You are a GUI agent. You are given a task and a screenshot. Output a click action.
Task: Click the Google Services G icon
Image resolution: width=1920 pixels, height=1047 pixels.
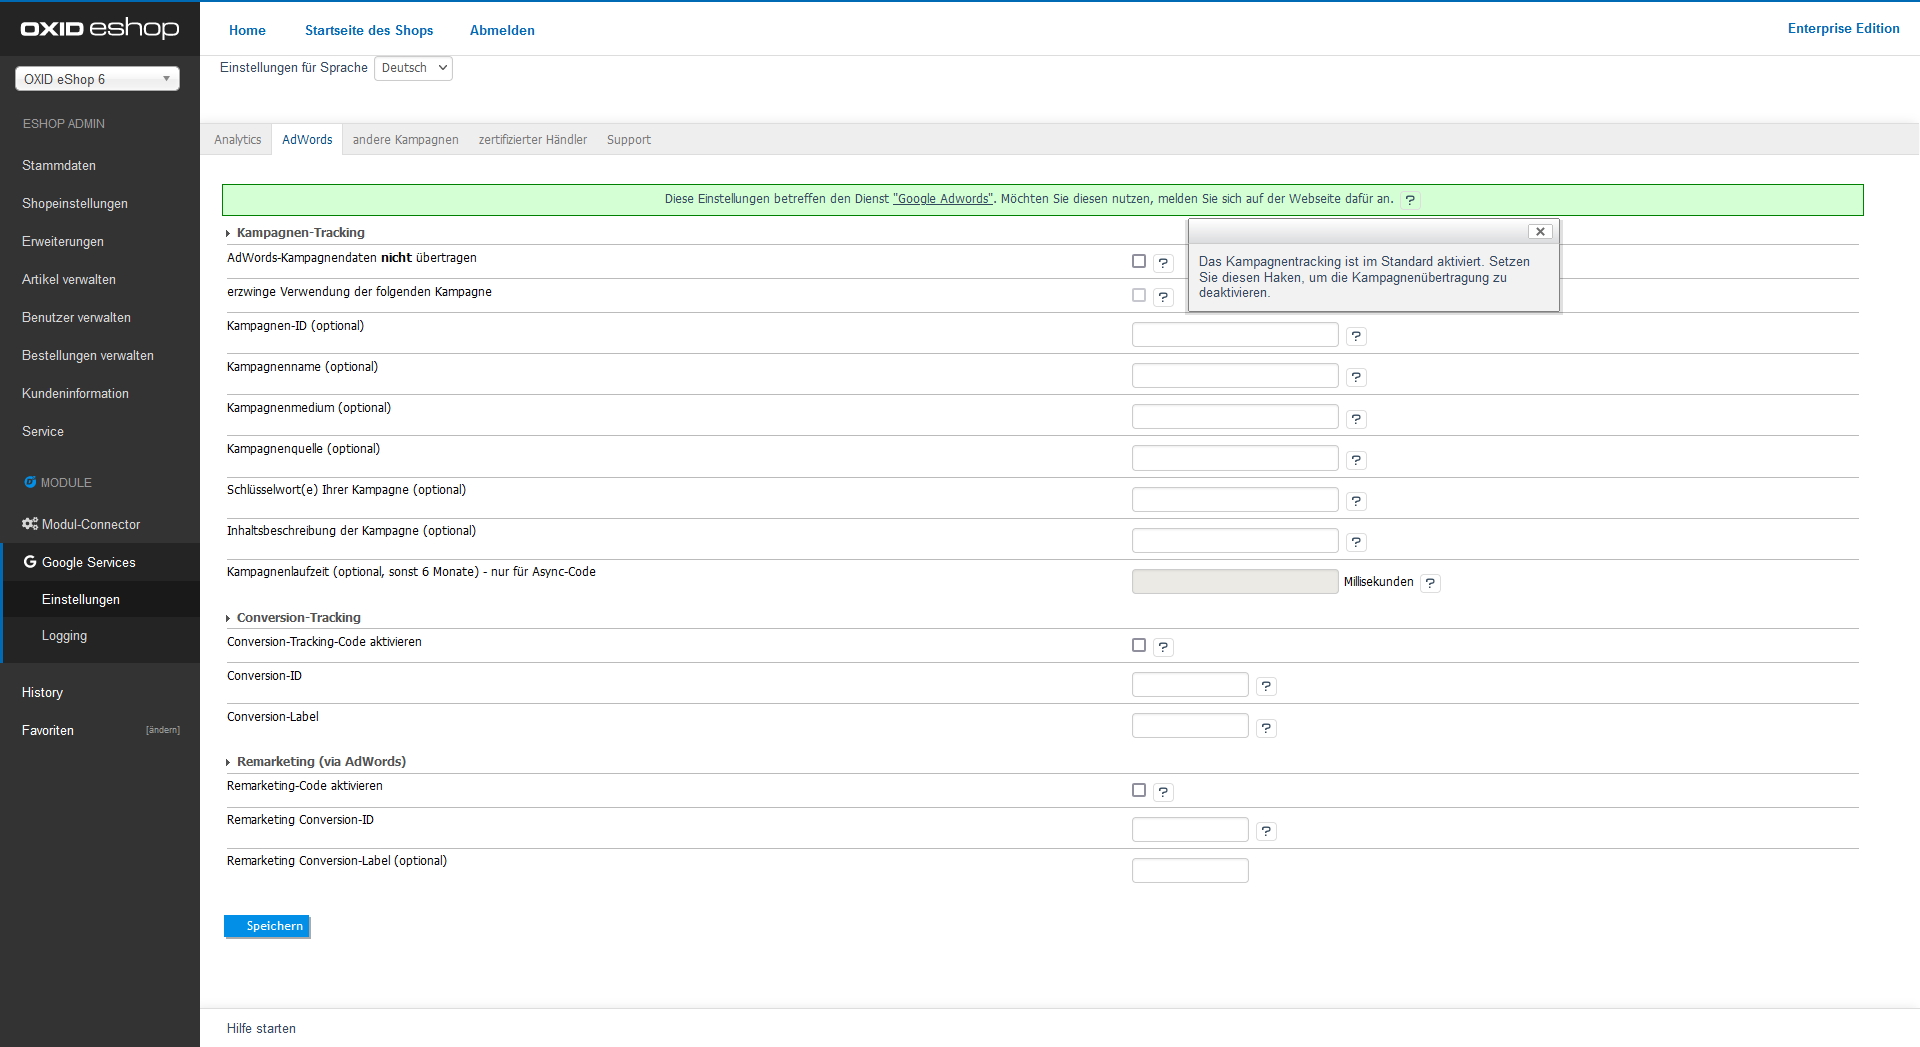pos(30,562)
